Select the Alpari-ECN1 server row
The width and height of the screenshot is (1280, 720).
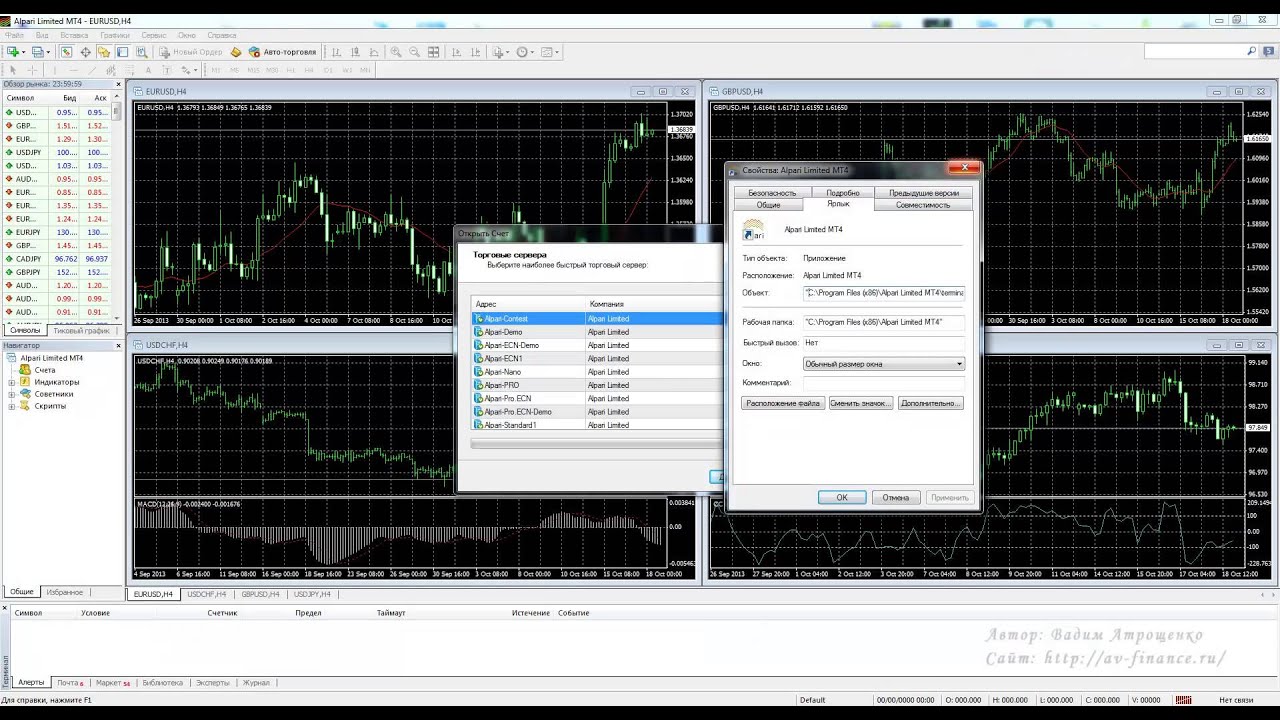point(596,358)
